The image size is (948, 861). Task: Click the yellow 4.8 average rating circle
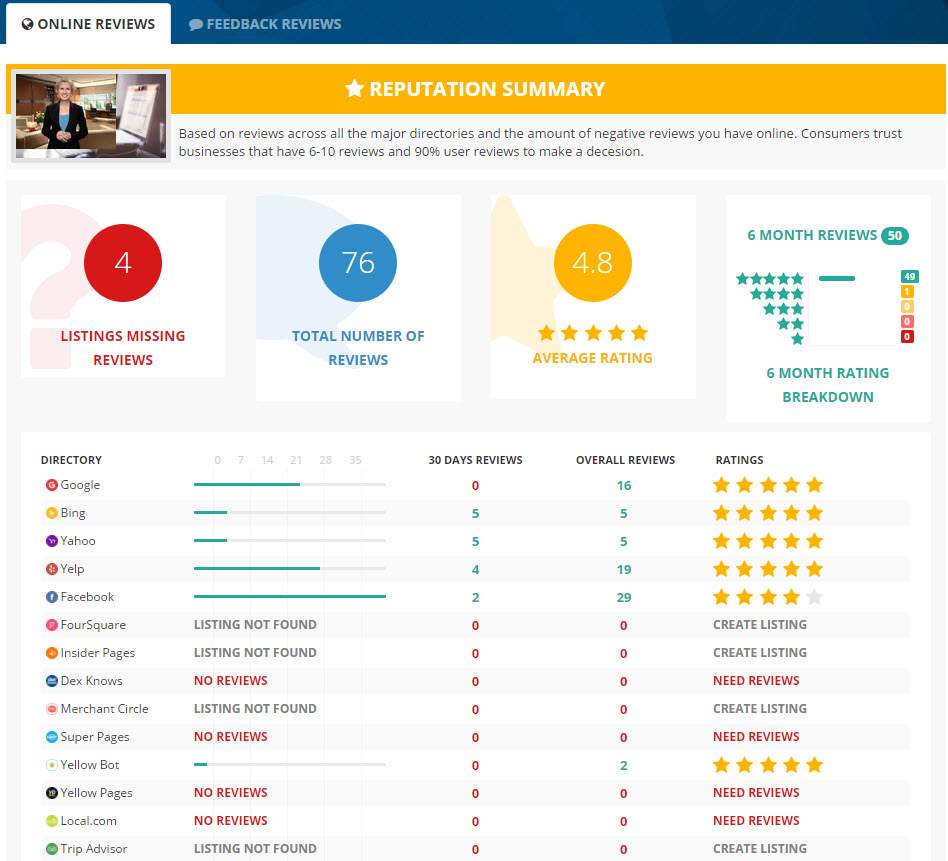[x=592, y=263]
